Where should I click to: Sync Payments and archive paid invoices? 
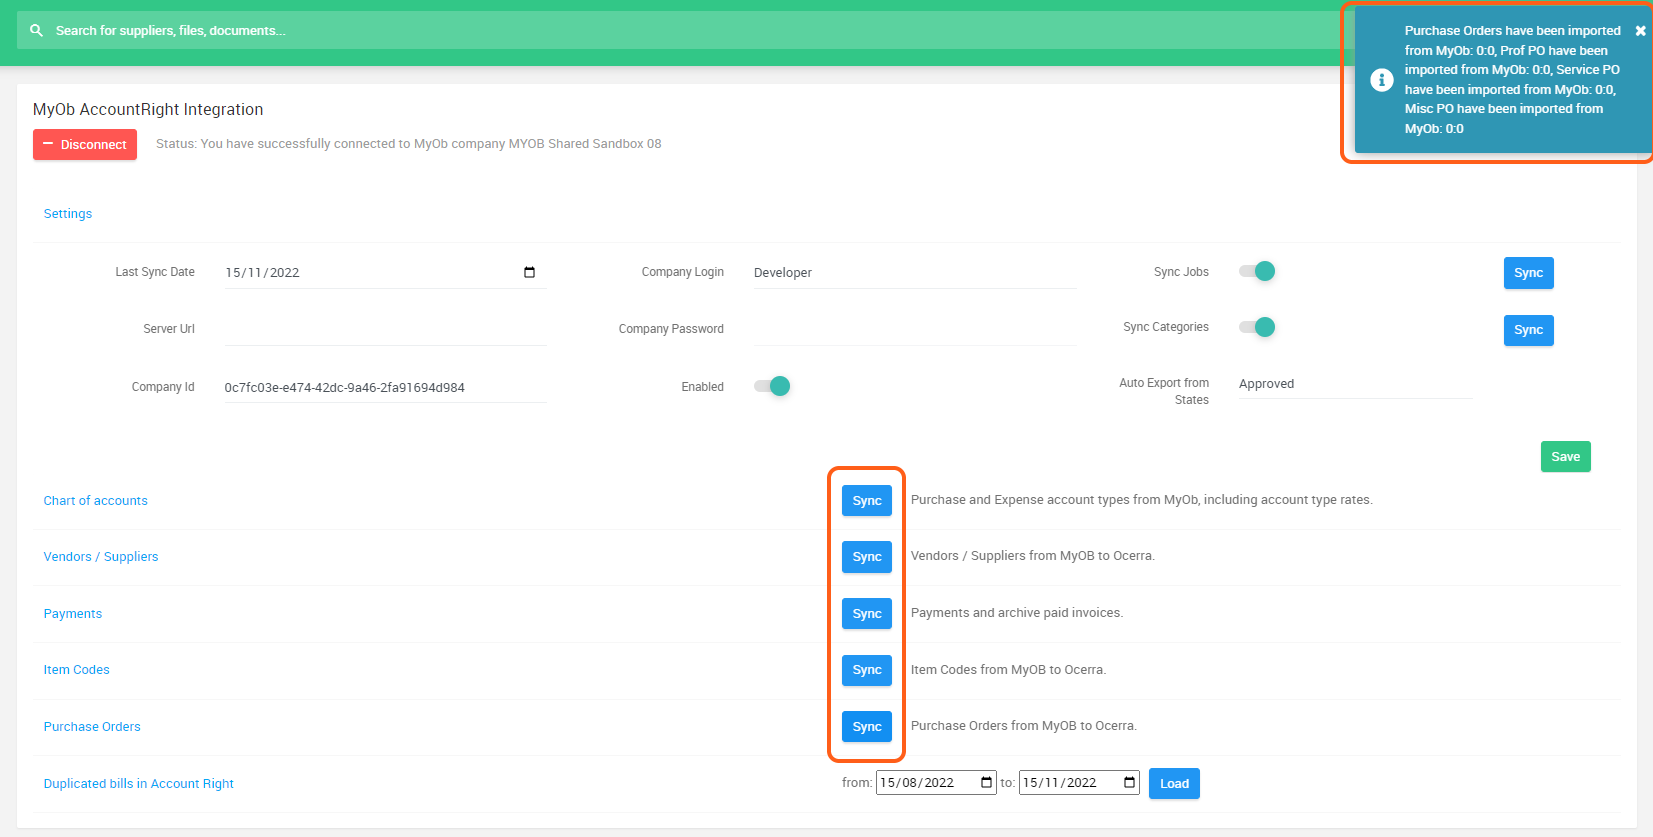[x=867, y=614]
